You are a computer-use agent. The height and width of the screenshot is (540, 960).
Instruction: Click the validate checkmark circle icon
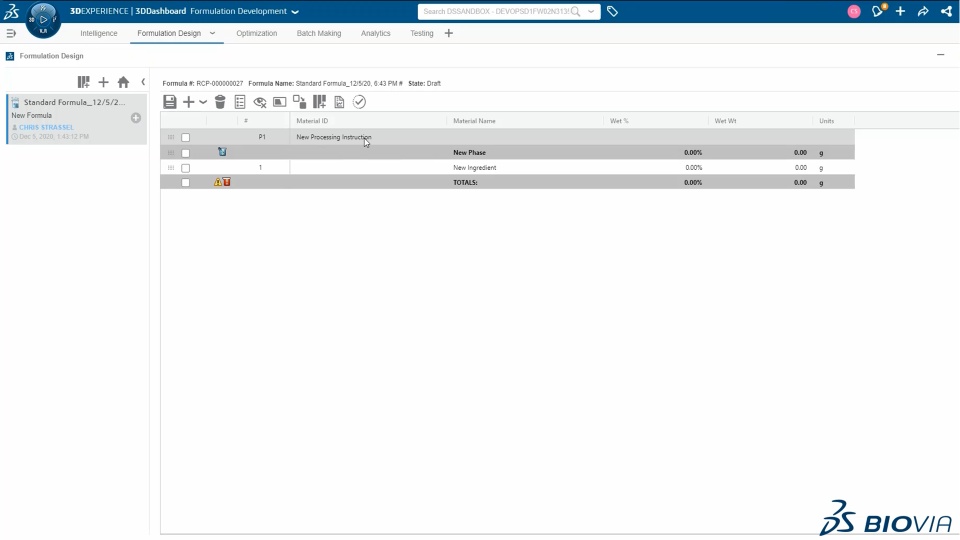click(359, 102)
